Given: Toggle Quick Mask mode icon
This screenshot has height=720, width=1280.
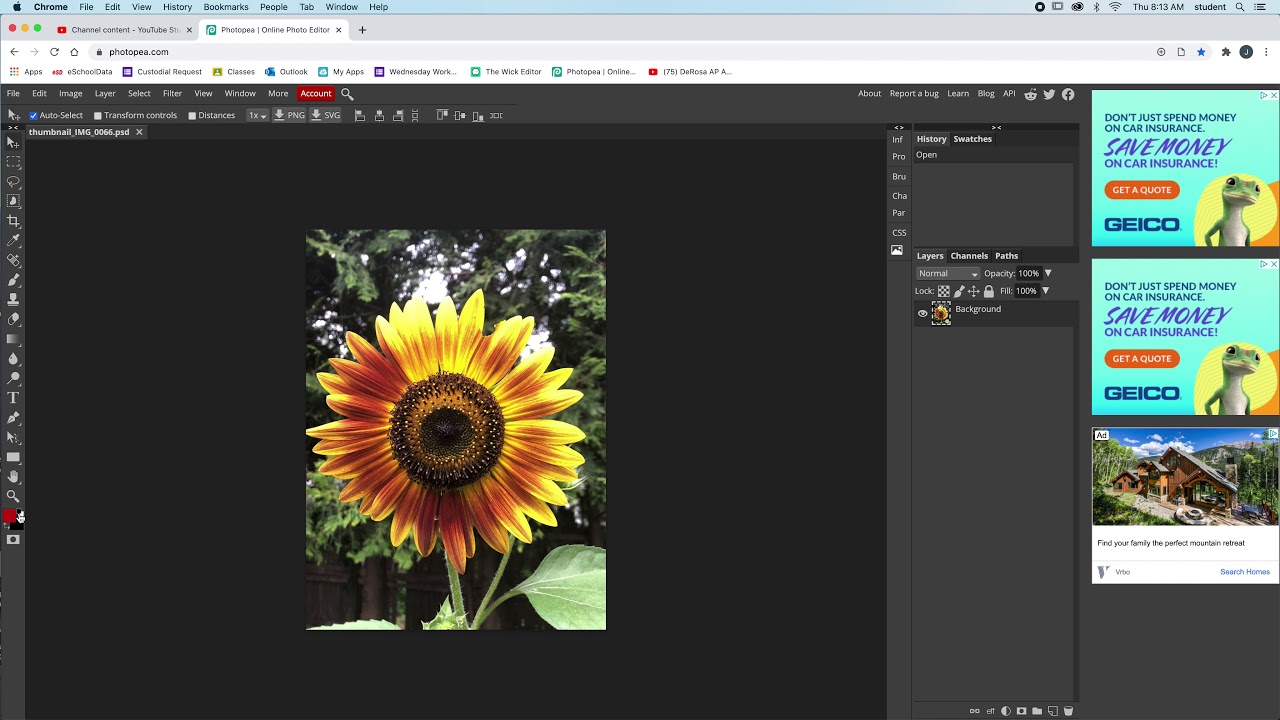Looking at the screenshot, I should tap(13, 540).
